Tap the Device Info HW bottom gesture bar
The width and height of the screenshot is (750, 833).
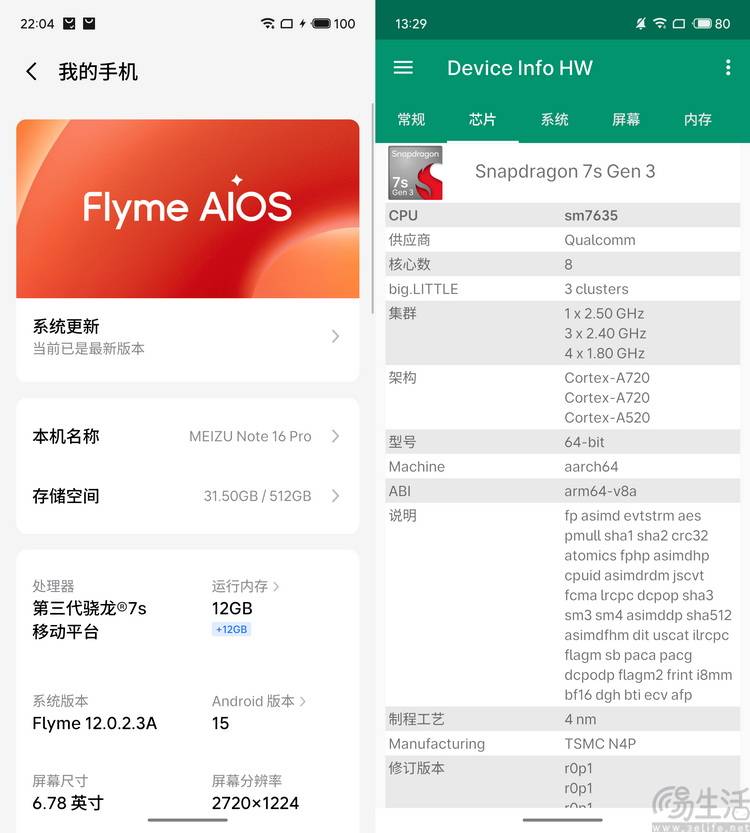562,820
